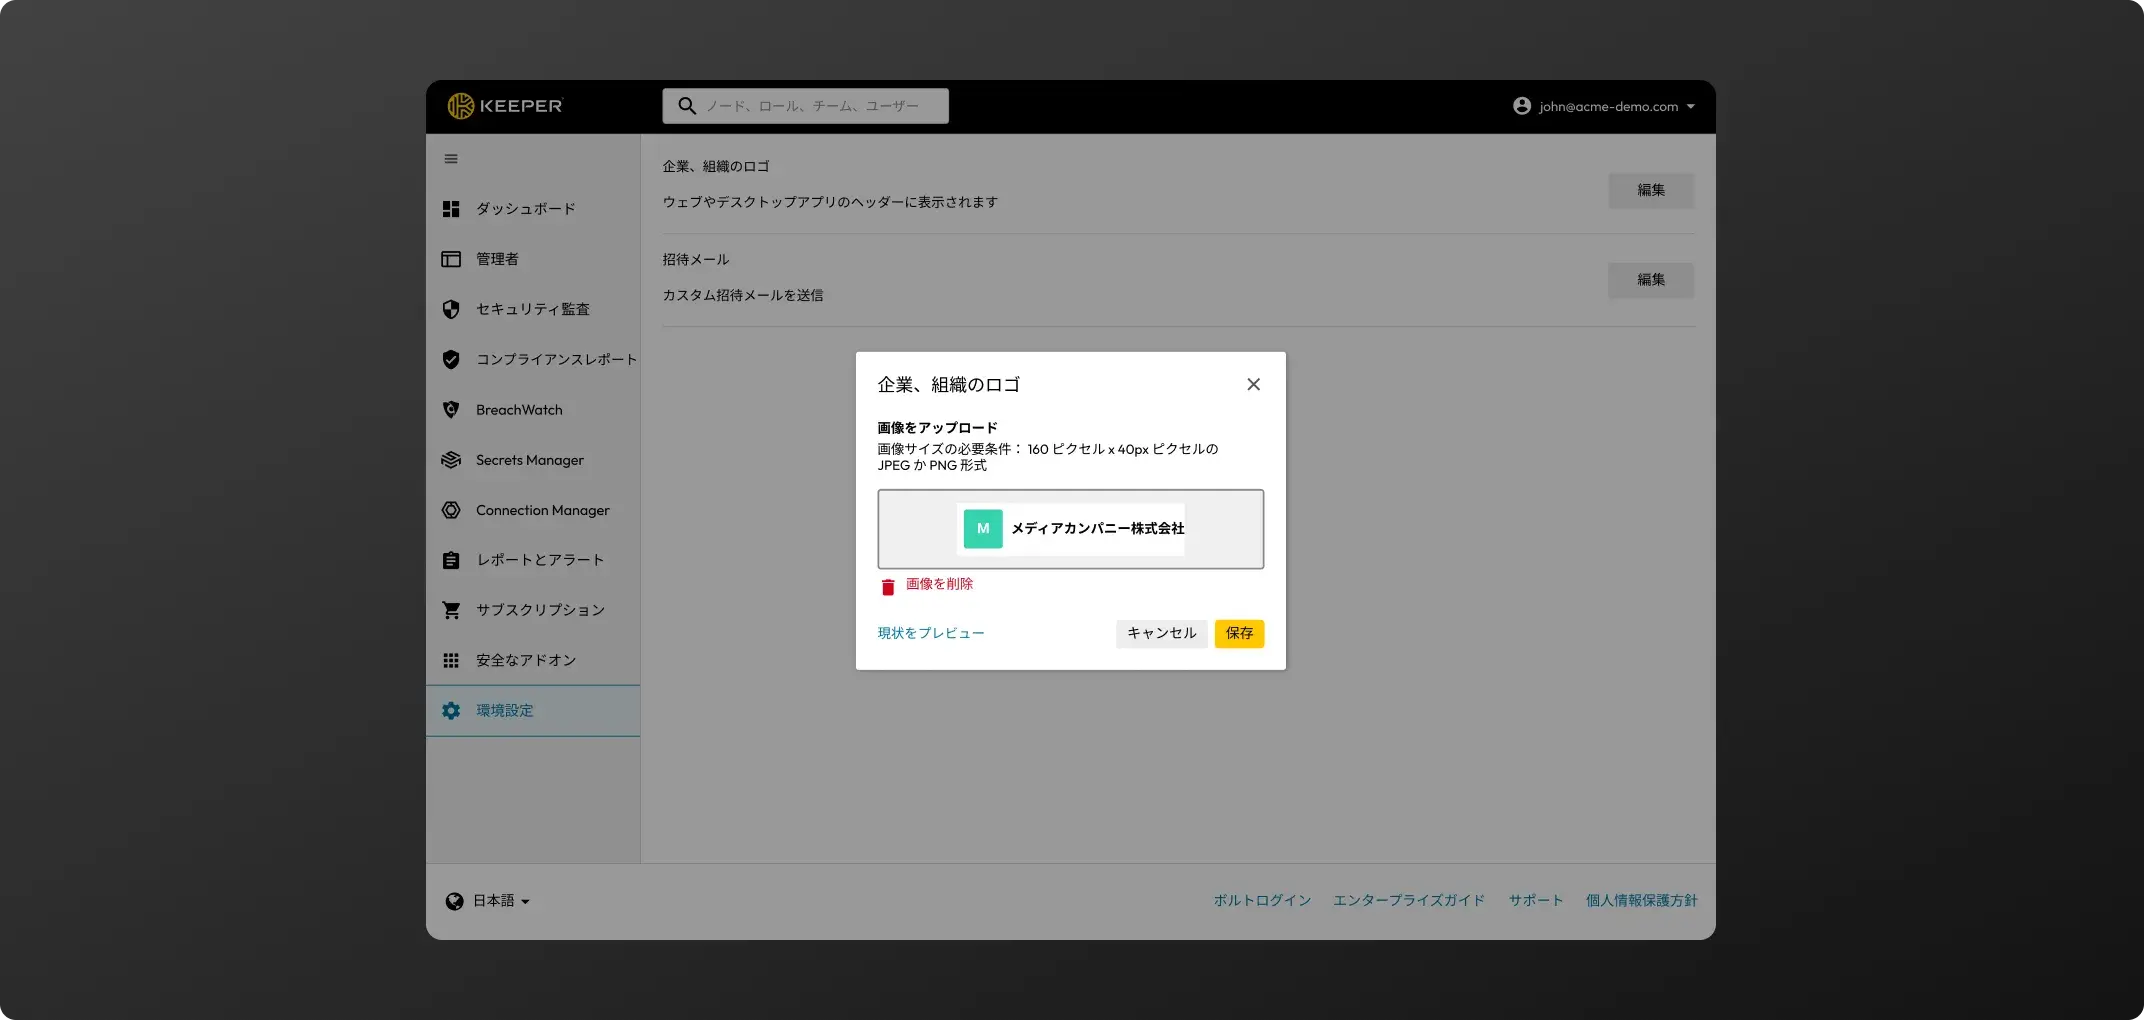Open エンタープライズガイド footer link
The height and width of the screenshot is (1020, 2144).
point(1409,900)
